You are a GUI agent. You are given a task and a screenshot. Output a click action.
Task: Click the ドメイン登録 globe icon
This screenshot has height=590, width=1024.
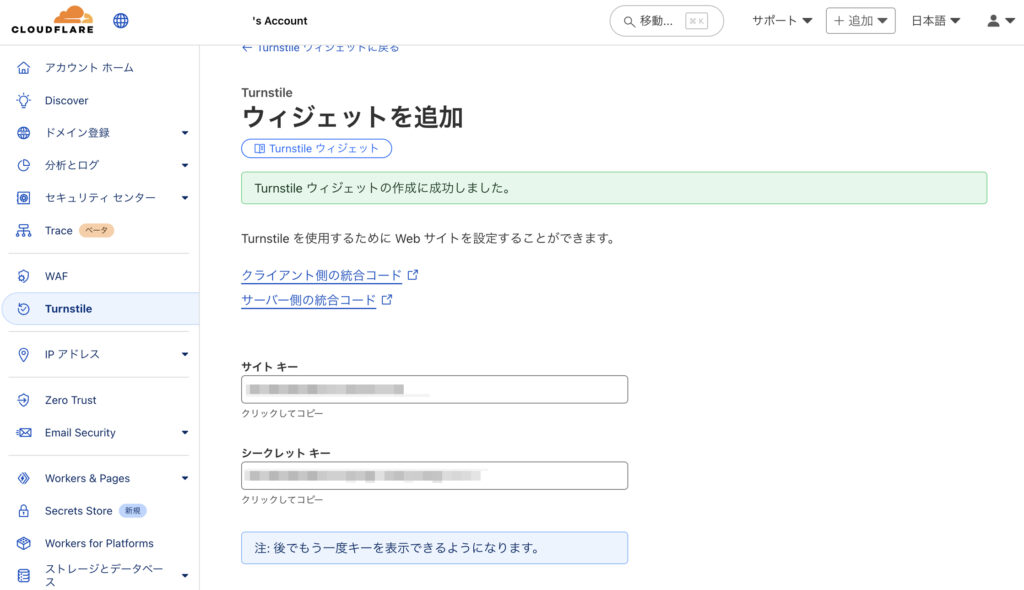(x=24, y=133)
